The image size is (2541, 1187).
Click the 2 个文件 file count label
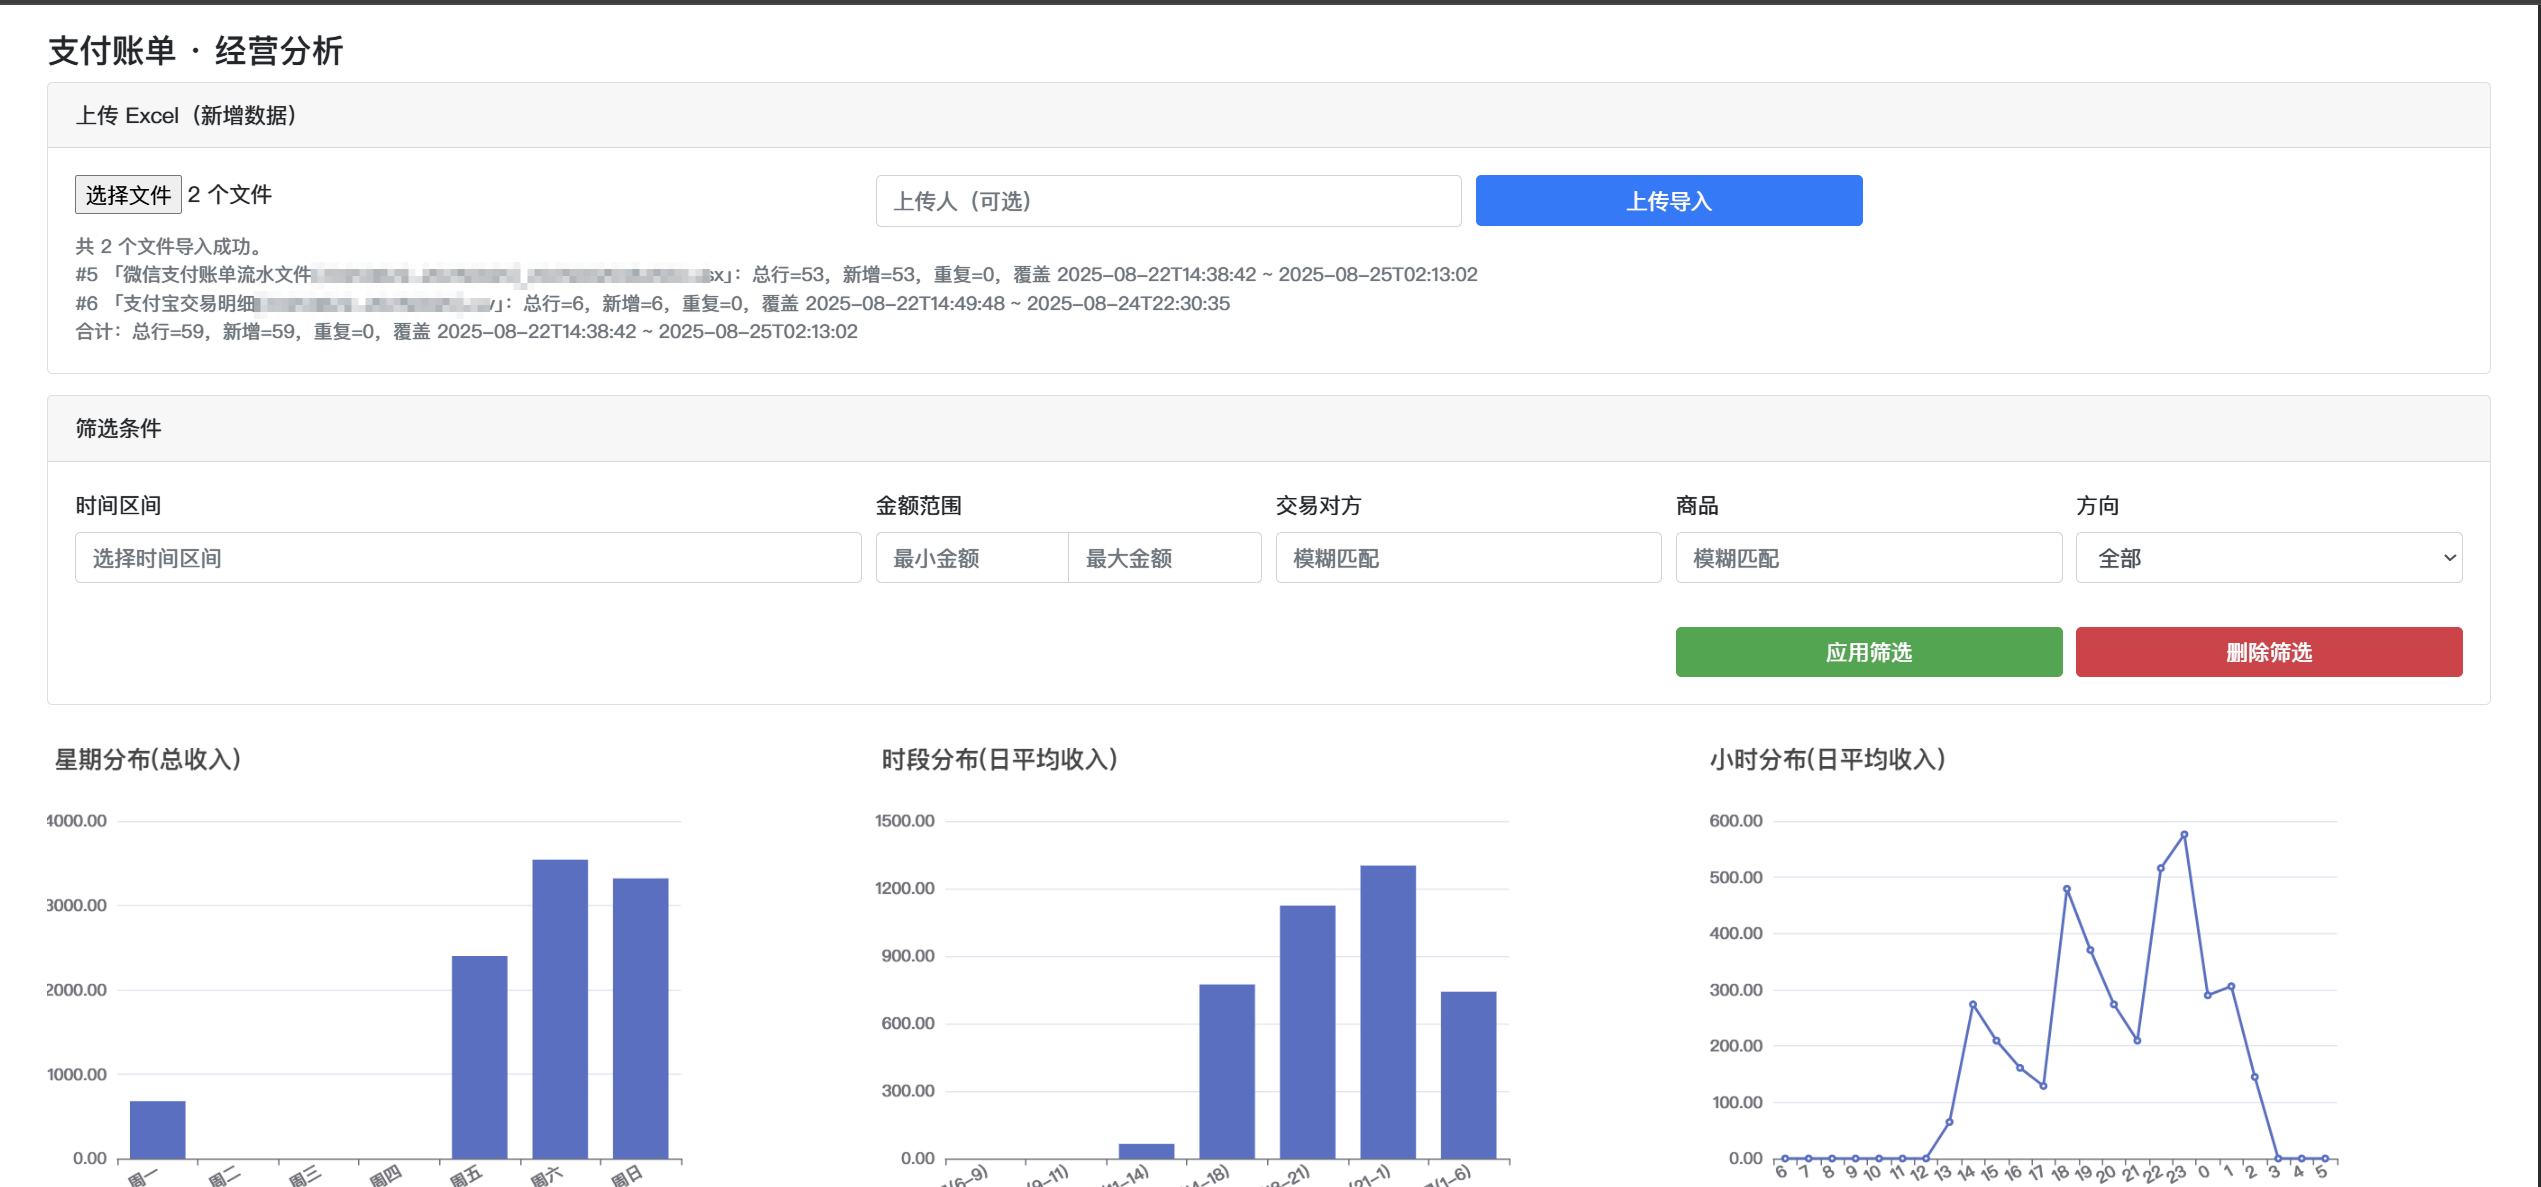[229, 194]
